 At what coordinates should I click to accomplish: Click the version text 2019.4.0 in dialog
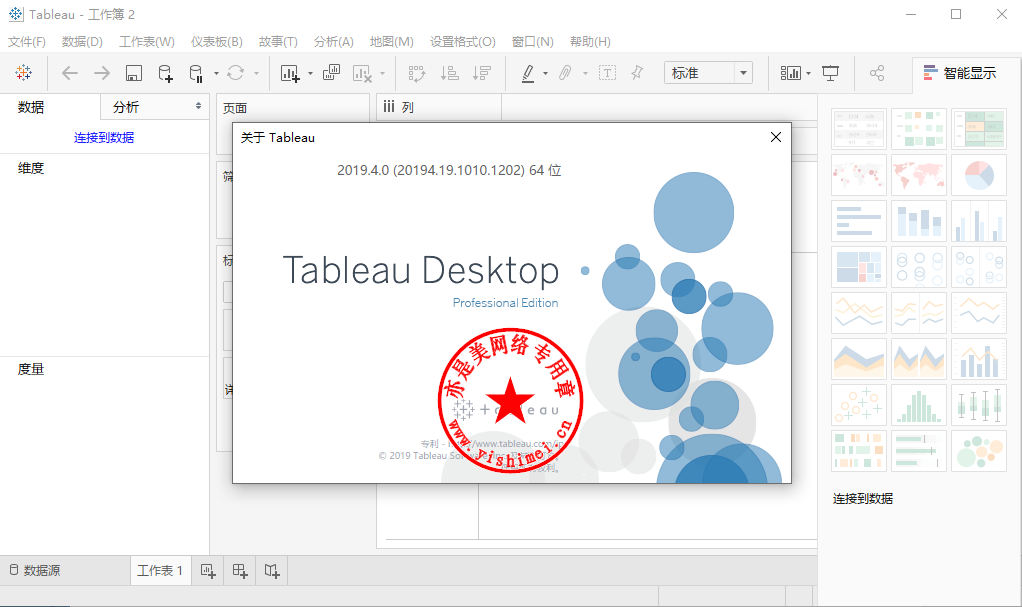(x=449, y=170)
